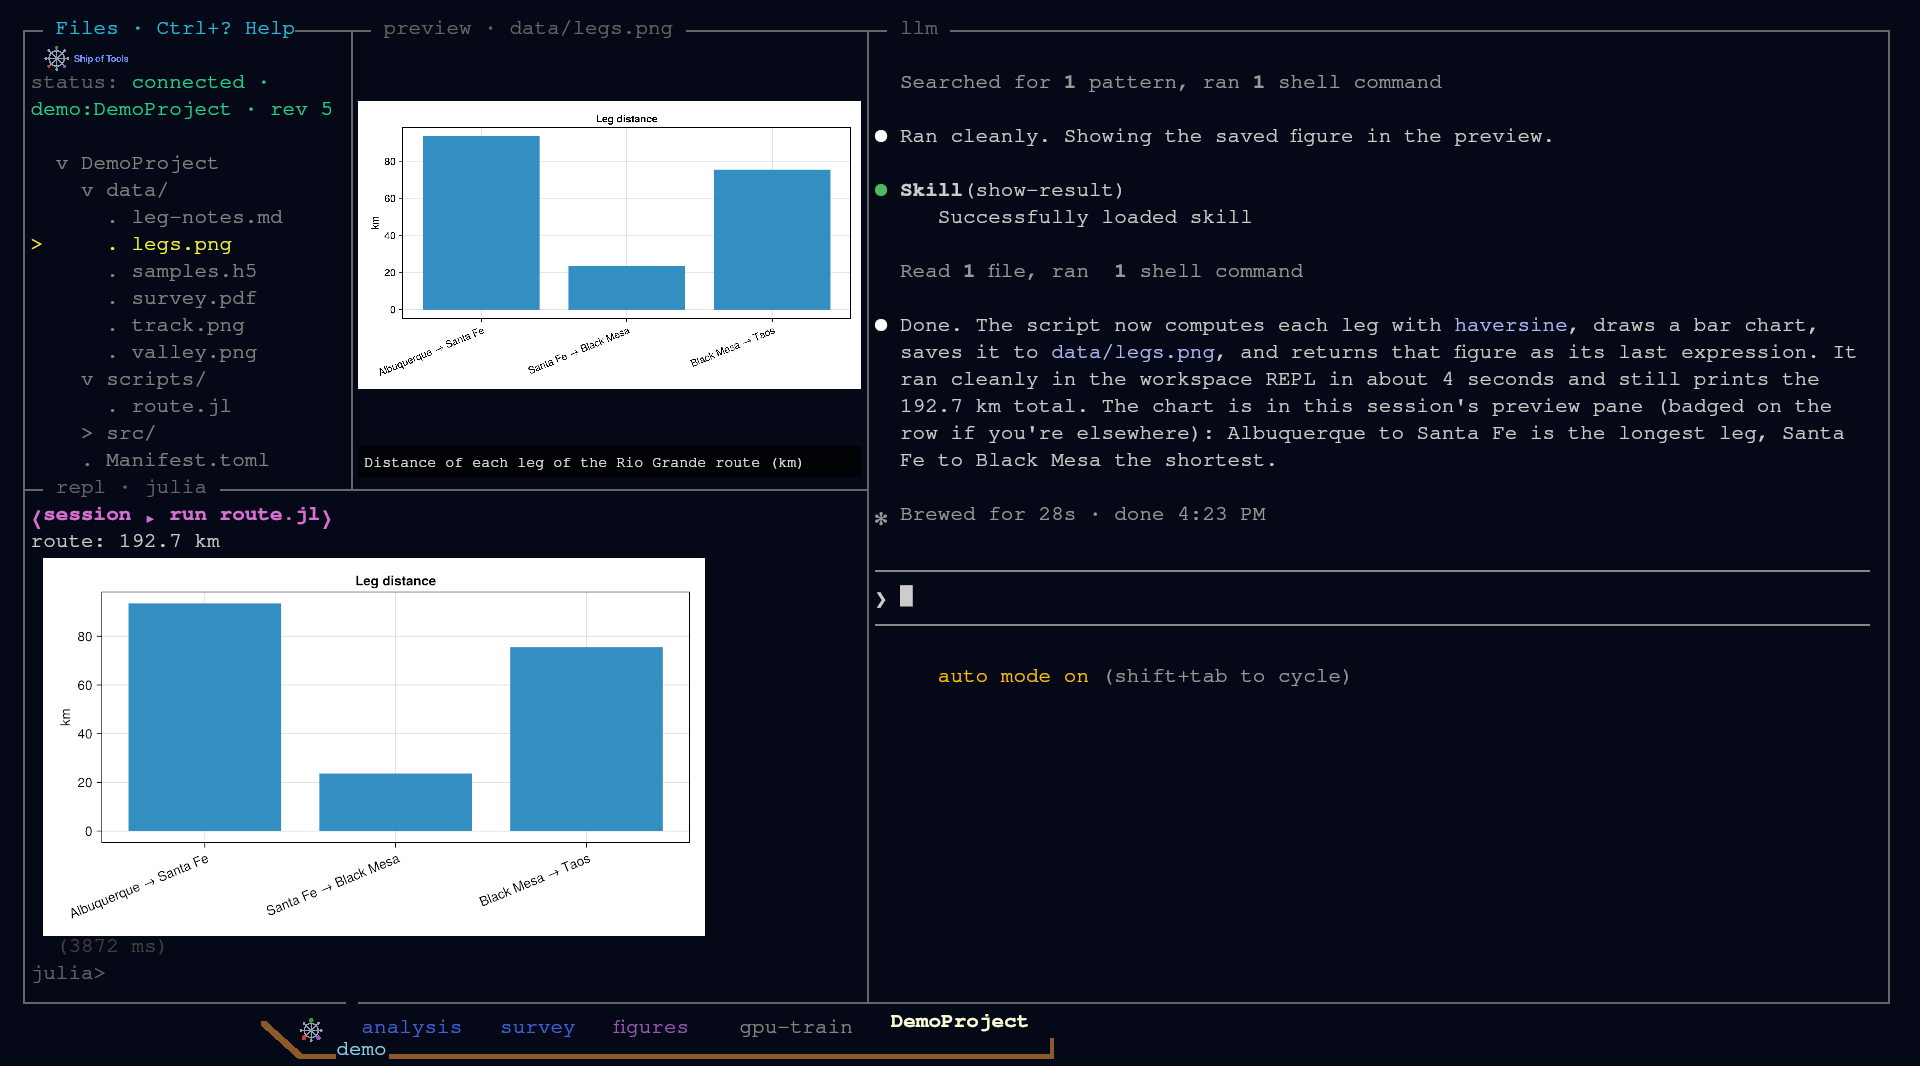1920x1066 pixels.
Task: Open survey.pdf file
Action: 194,298
